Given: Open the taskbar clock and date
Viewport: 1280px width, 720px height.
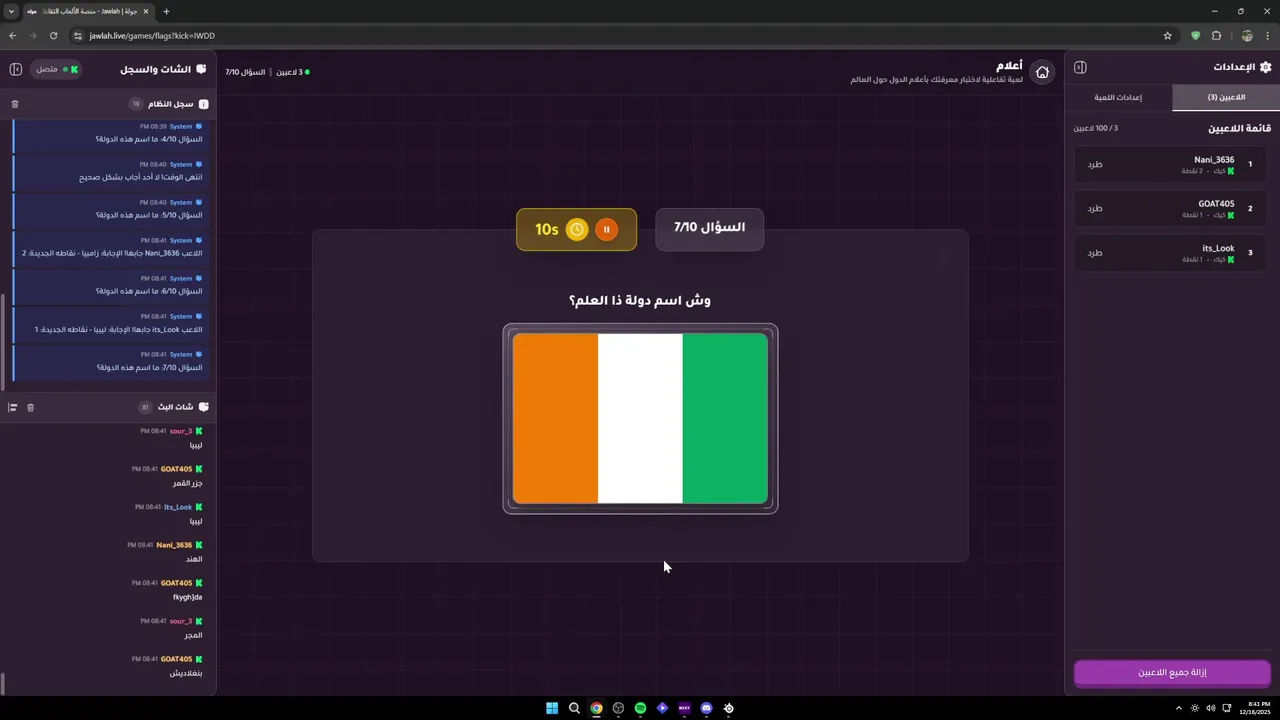Looking at the screenshot, I should pos(1254,708).
